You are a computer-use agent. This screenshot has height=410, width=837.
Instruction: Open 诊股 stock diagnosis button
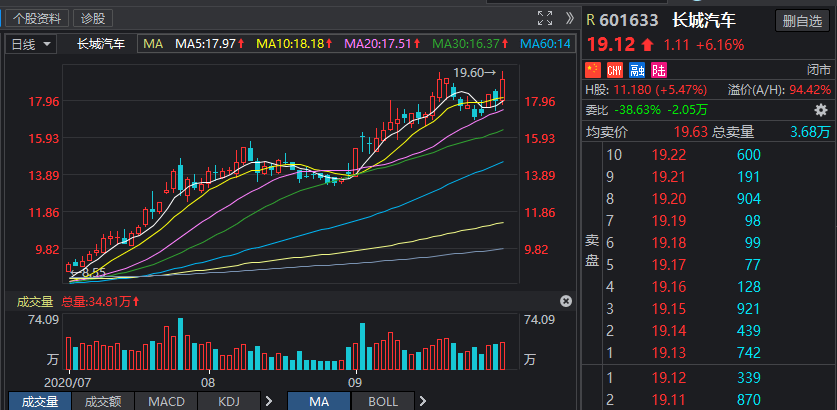point(93,19)
